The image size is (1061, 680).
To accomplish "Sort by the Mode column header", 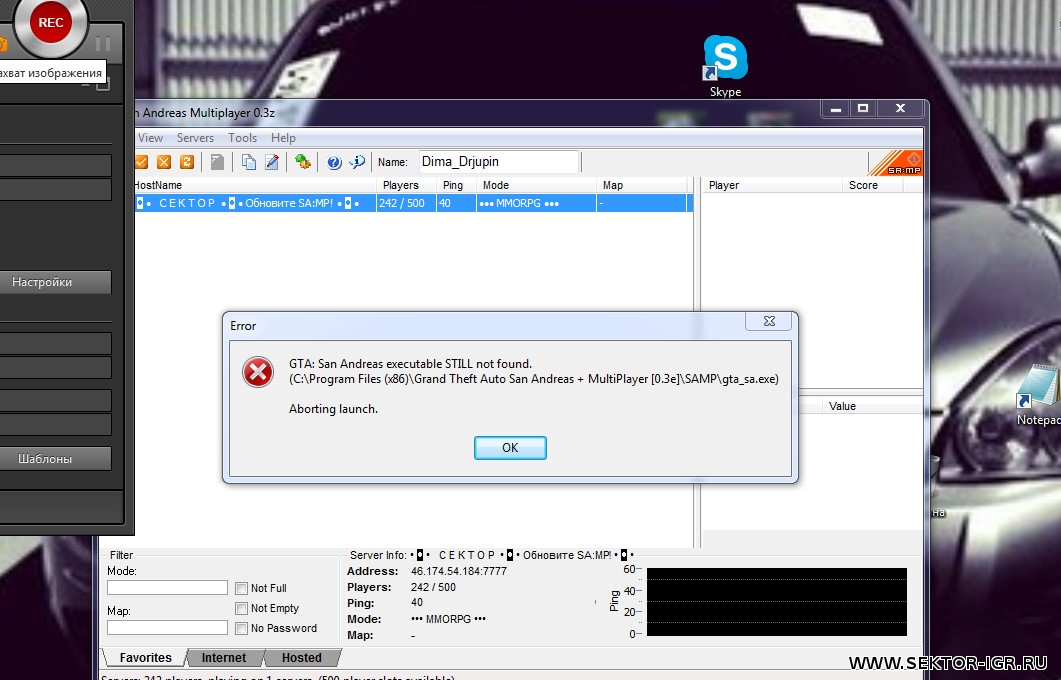I will (536, 185).
